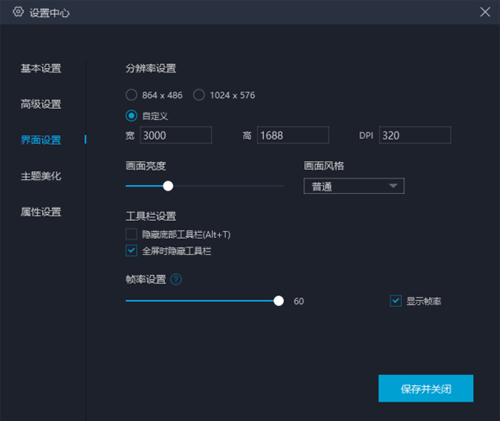
Task: Click the 保存并关闭 button
Action: 426,388
